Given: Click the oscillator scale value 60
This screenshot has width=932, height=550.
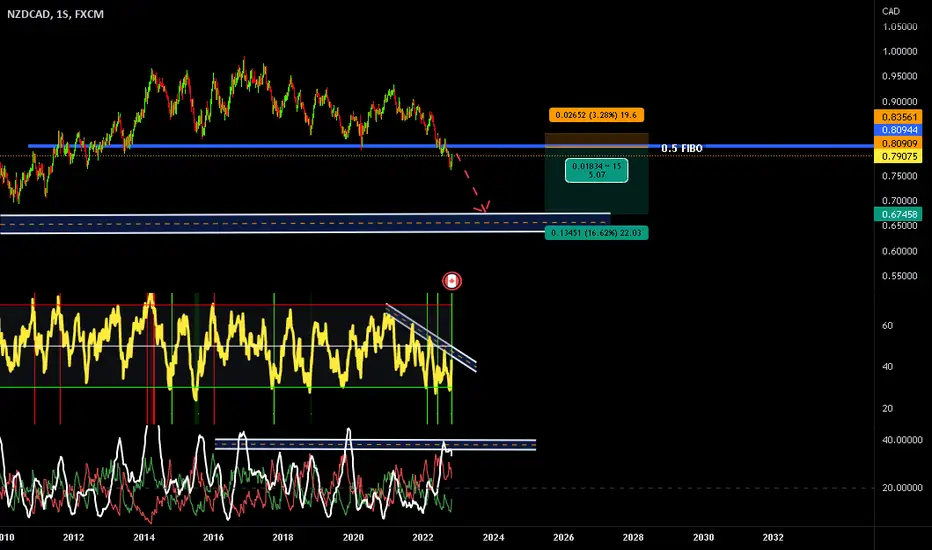Looking at the screenshot, I should [887, 325].
